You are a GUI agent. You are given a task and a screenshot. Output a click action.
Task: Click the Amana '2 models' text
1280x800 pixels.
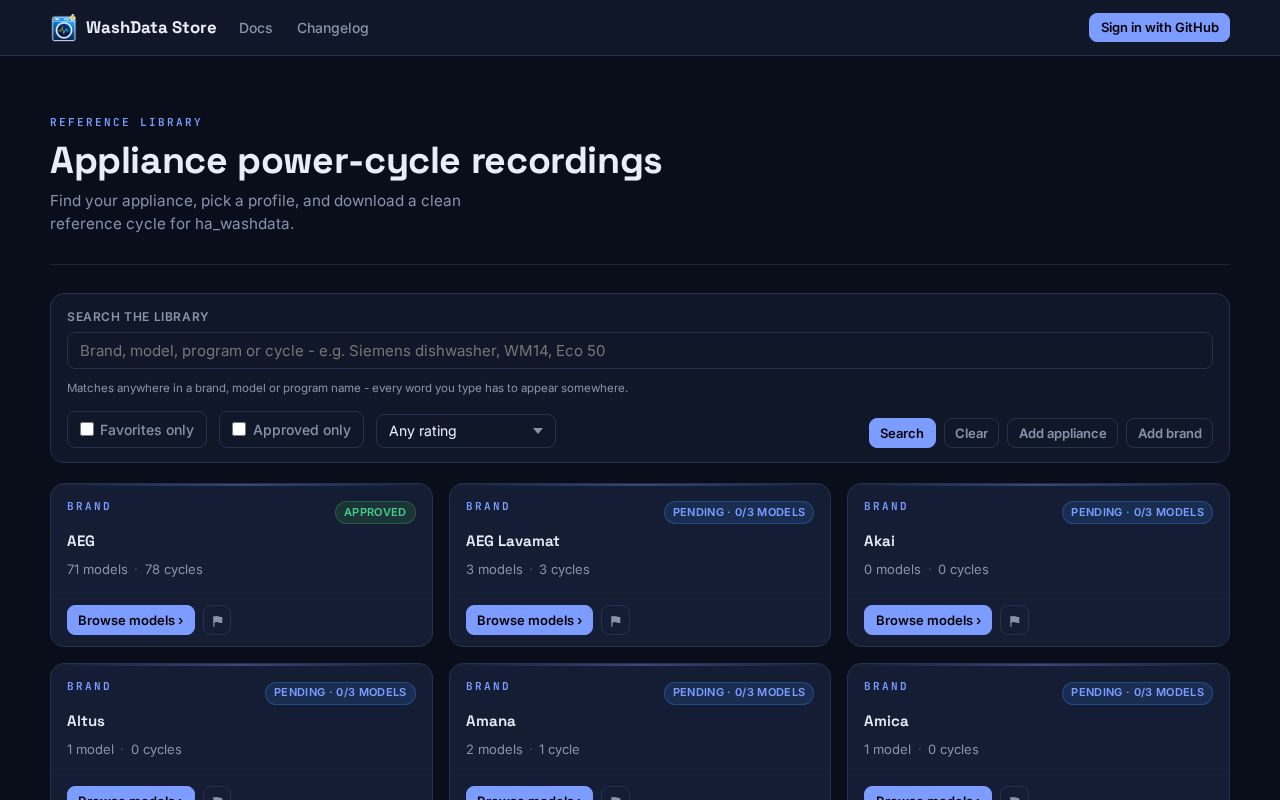(494, 749)
